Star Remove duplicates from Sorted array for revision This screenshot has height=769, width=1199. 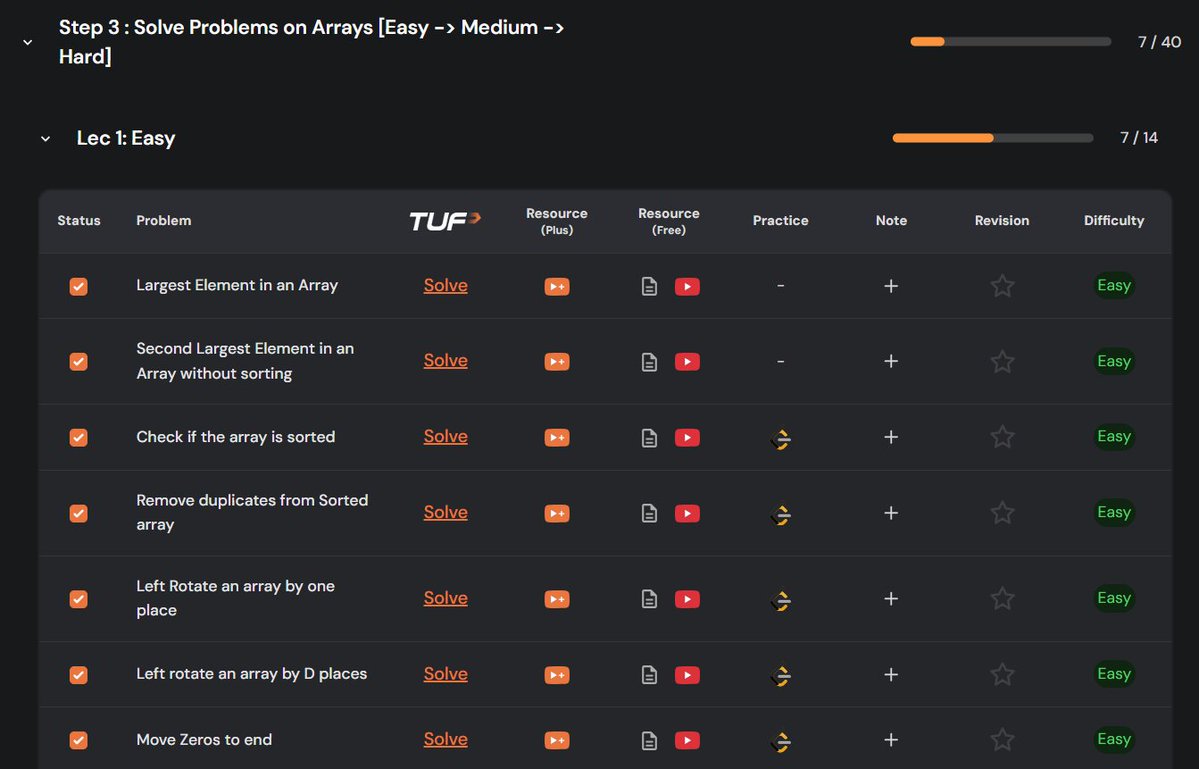tap(1002, 512)
